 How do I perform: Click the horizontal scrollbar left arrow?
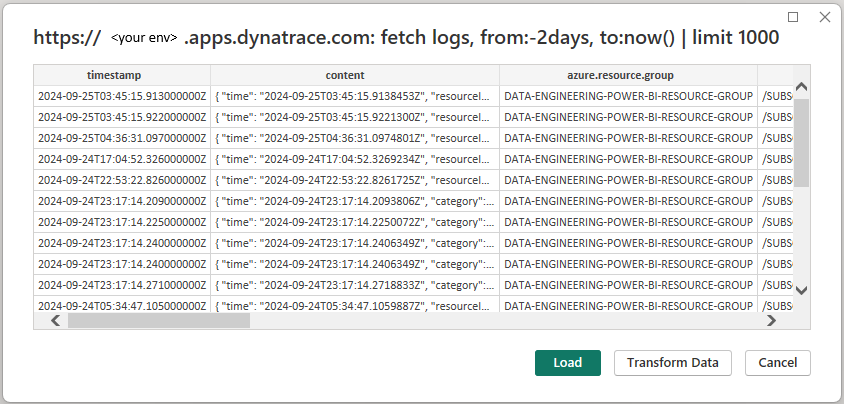(x=55, y=321)
